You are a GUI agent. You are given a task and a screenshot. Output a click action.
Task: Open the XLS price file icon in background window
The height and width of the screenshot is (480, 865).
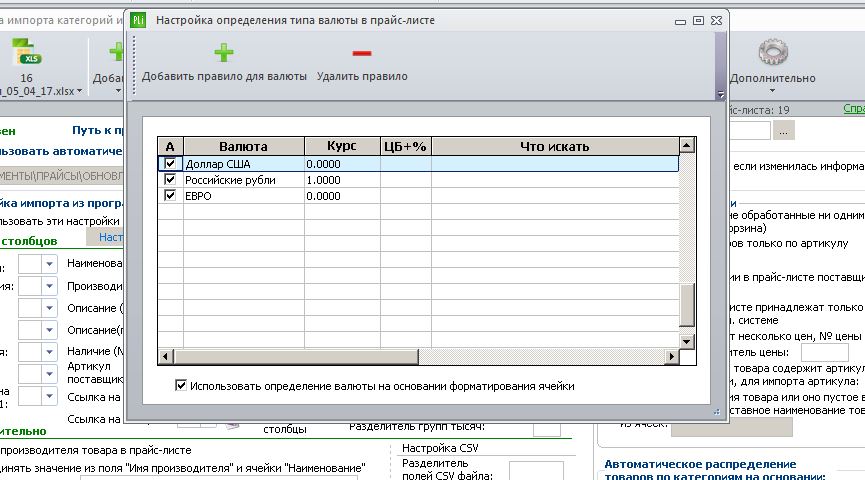click(26, 51)
